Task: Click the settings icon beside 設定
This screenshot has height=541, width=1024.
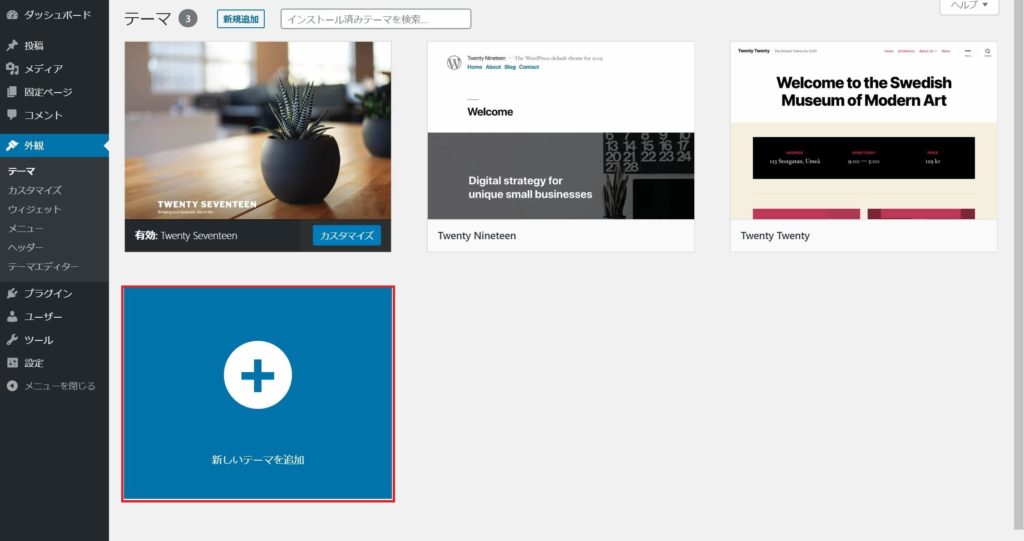Action: [x=12, y=363]
